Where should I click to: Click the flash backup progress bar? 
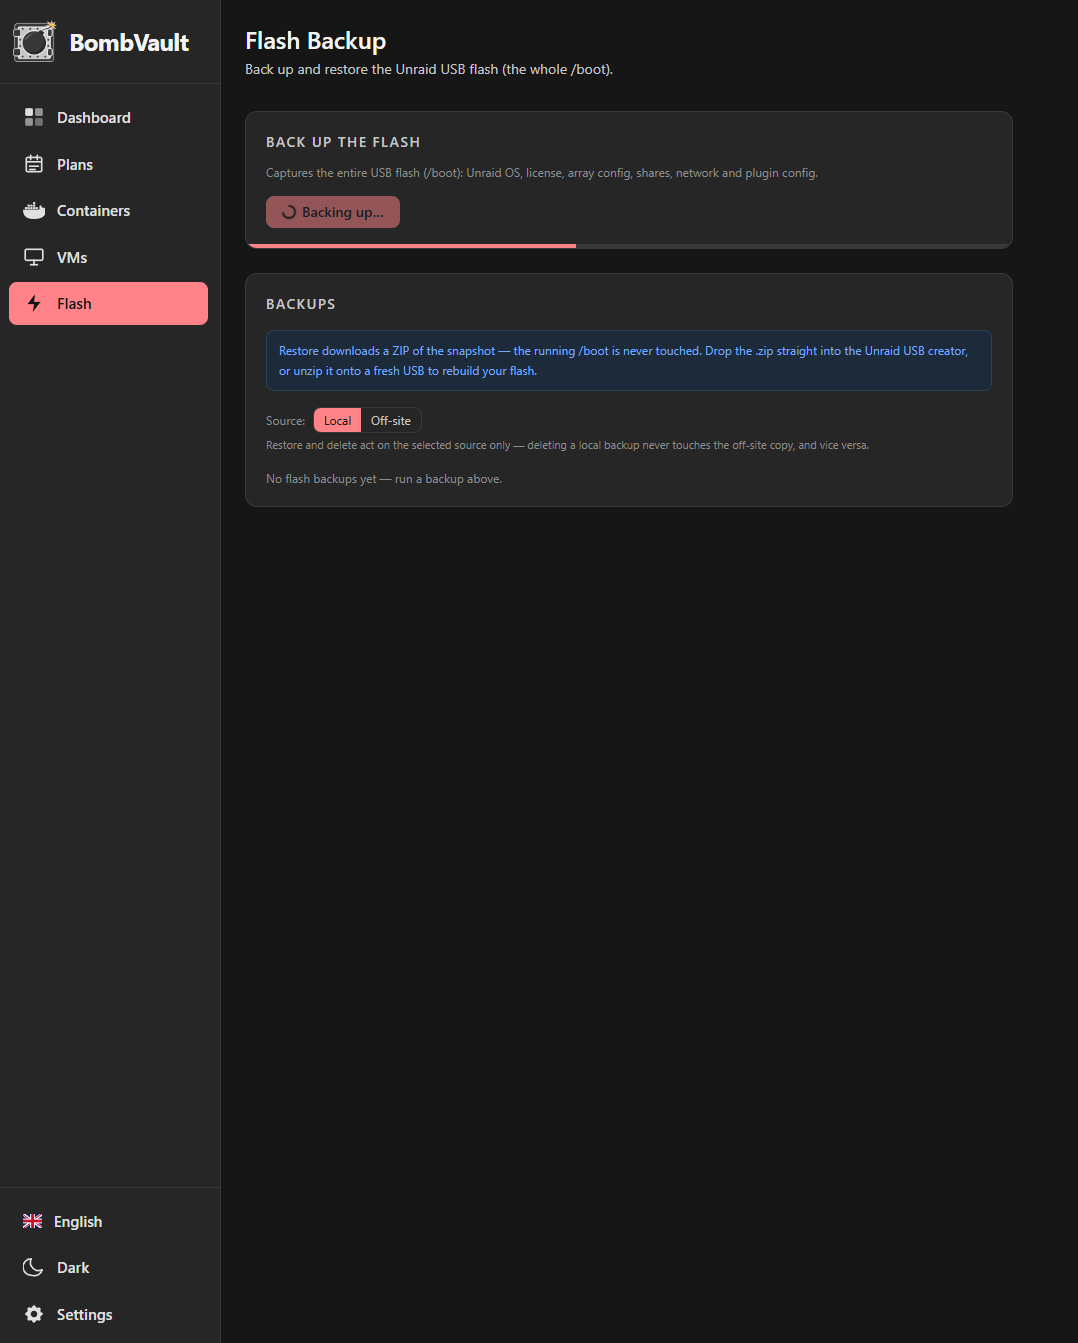click(629, 245)
